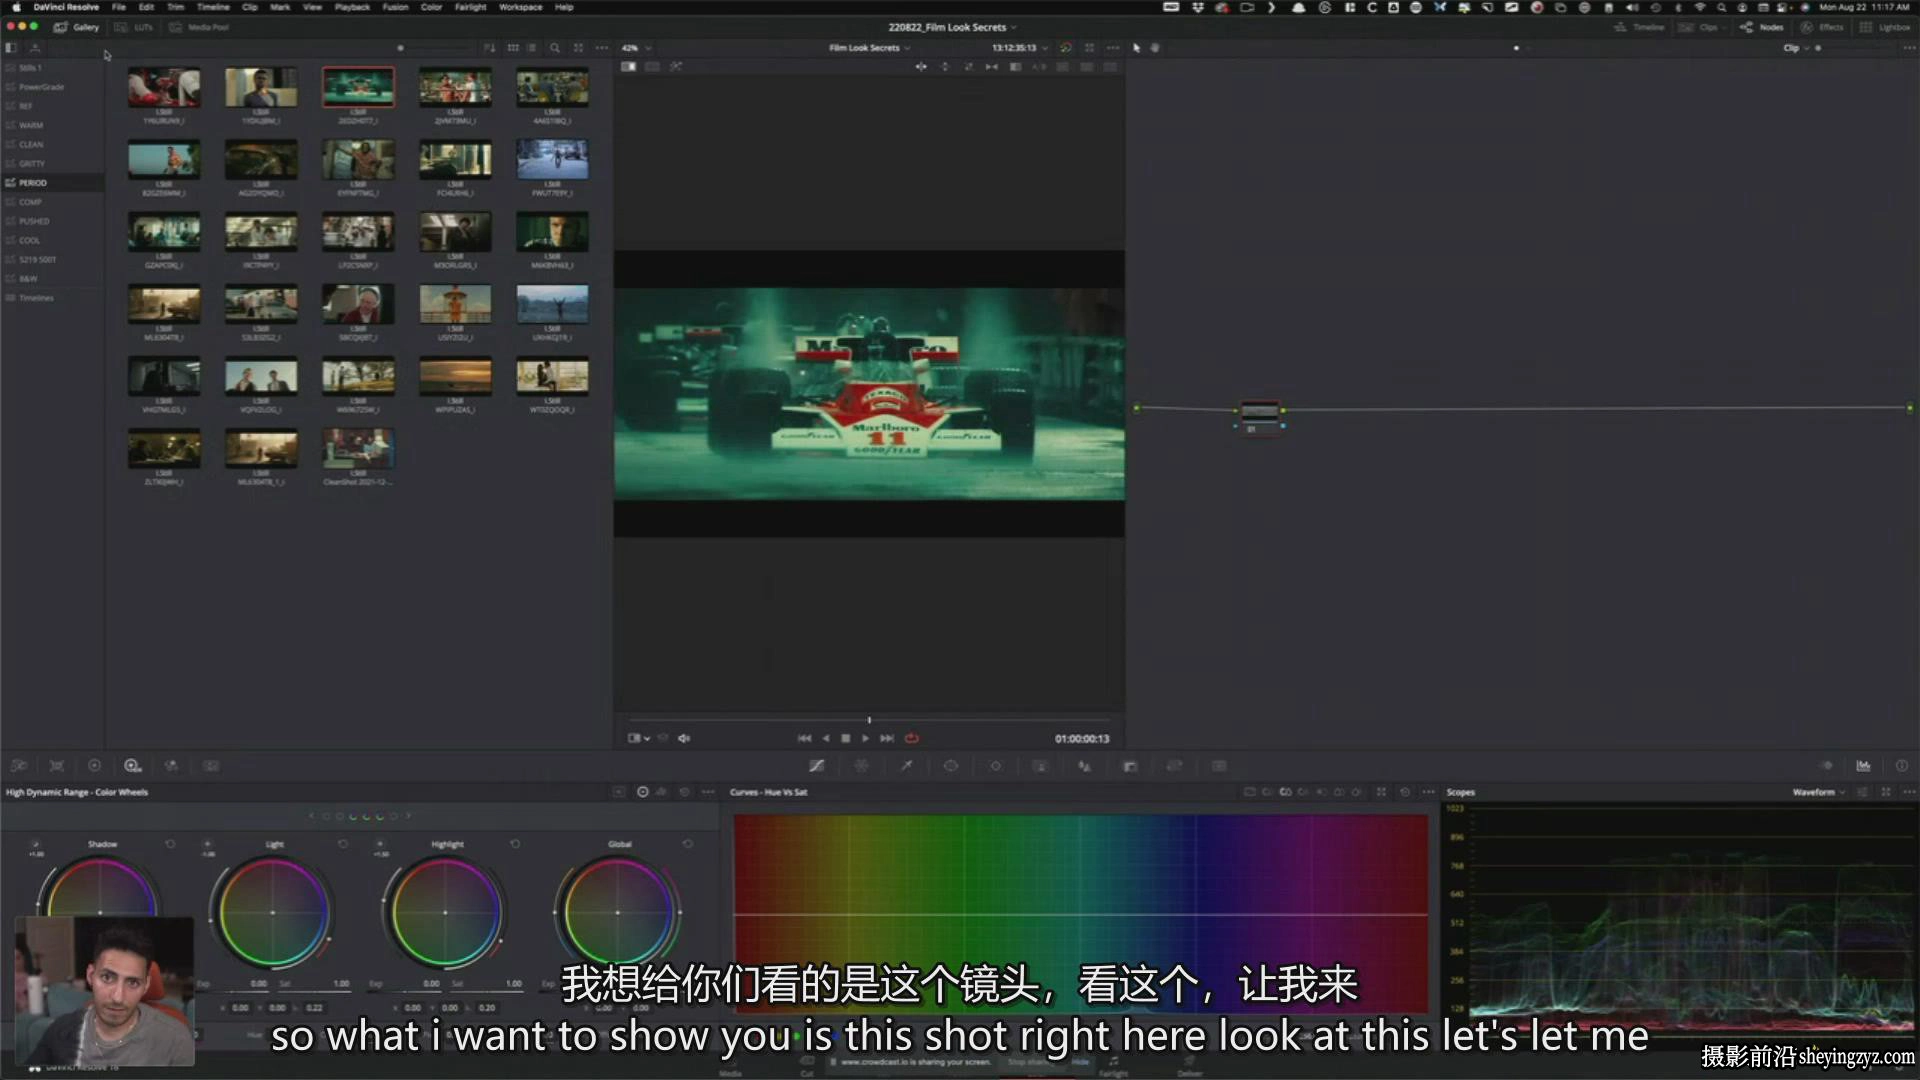Image resolution: width=1920 pixels, height=1080 pixels.
Task: Open the Film Look Secrets timeline dropdown
Action: point(869,48)
